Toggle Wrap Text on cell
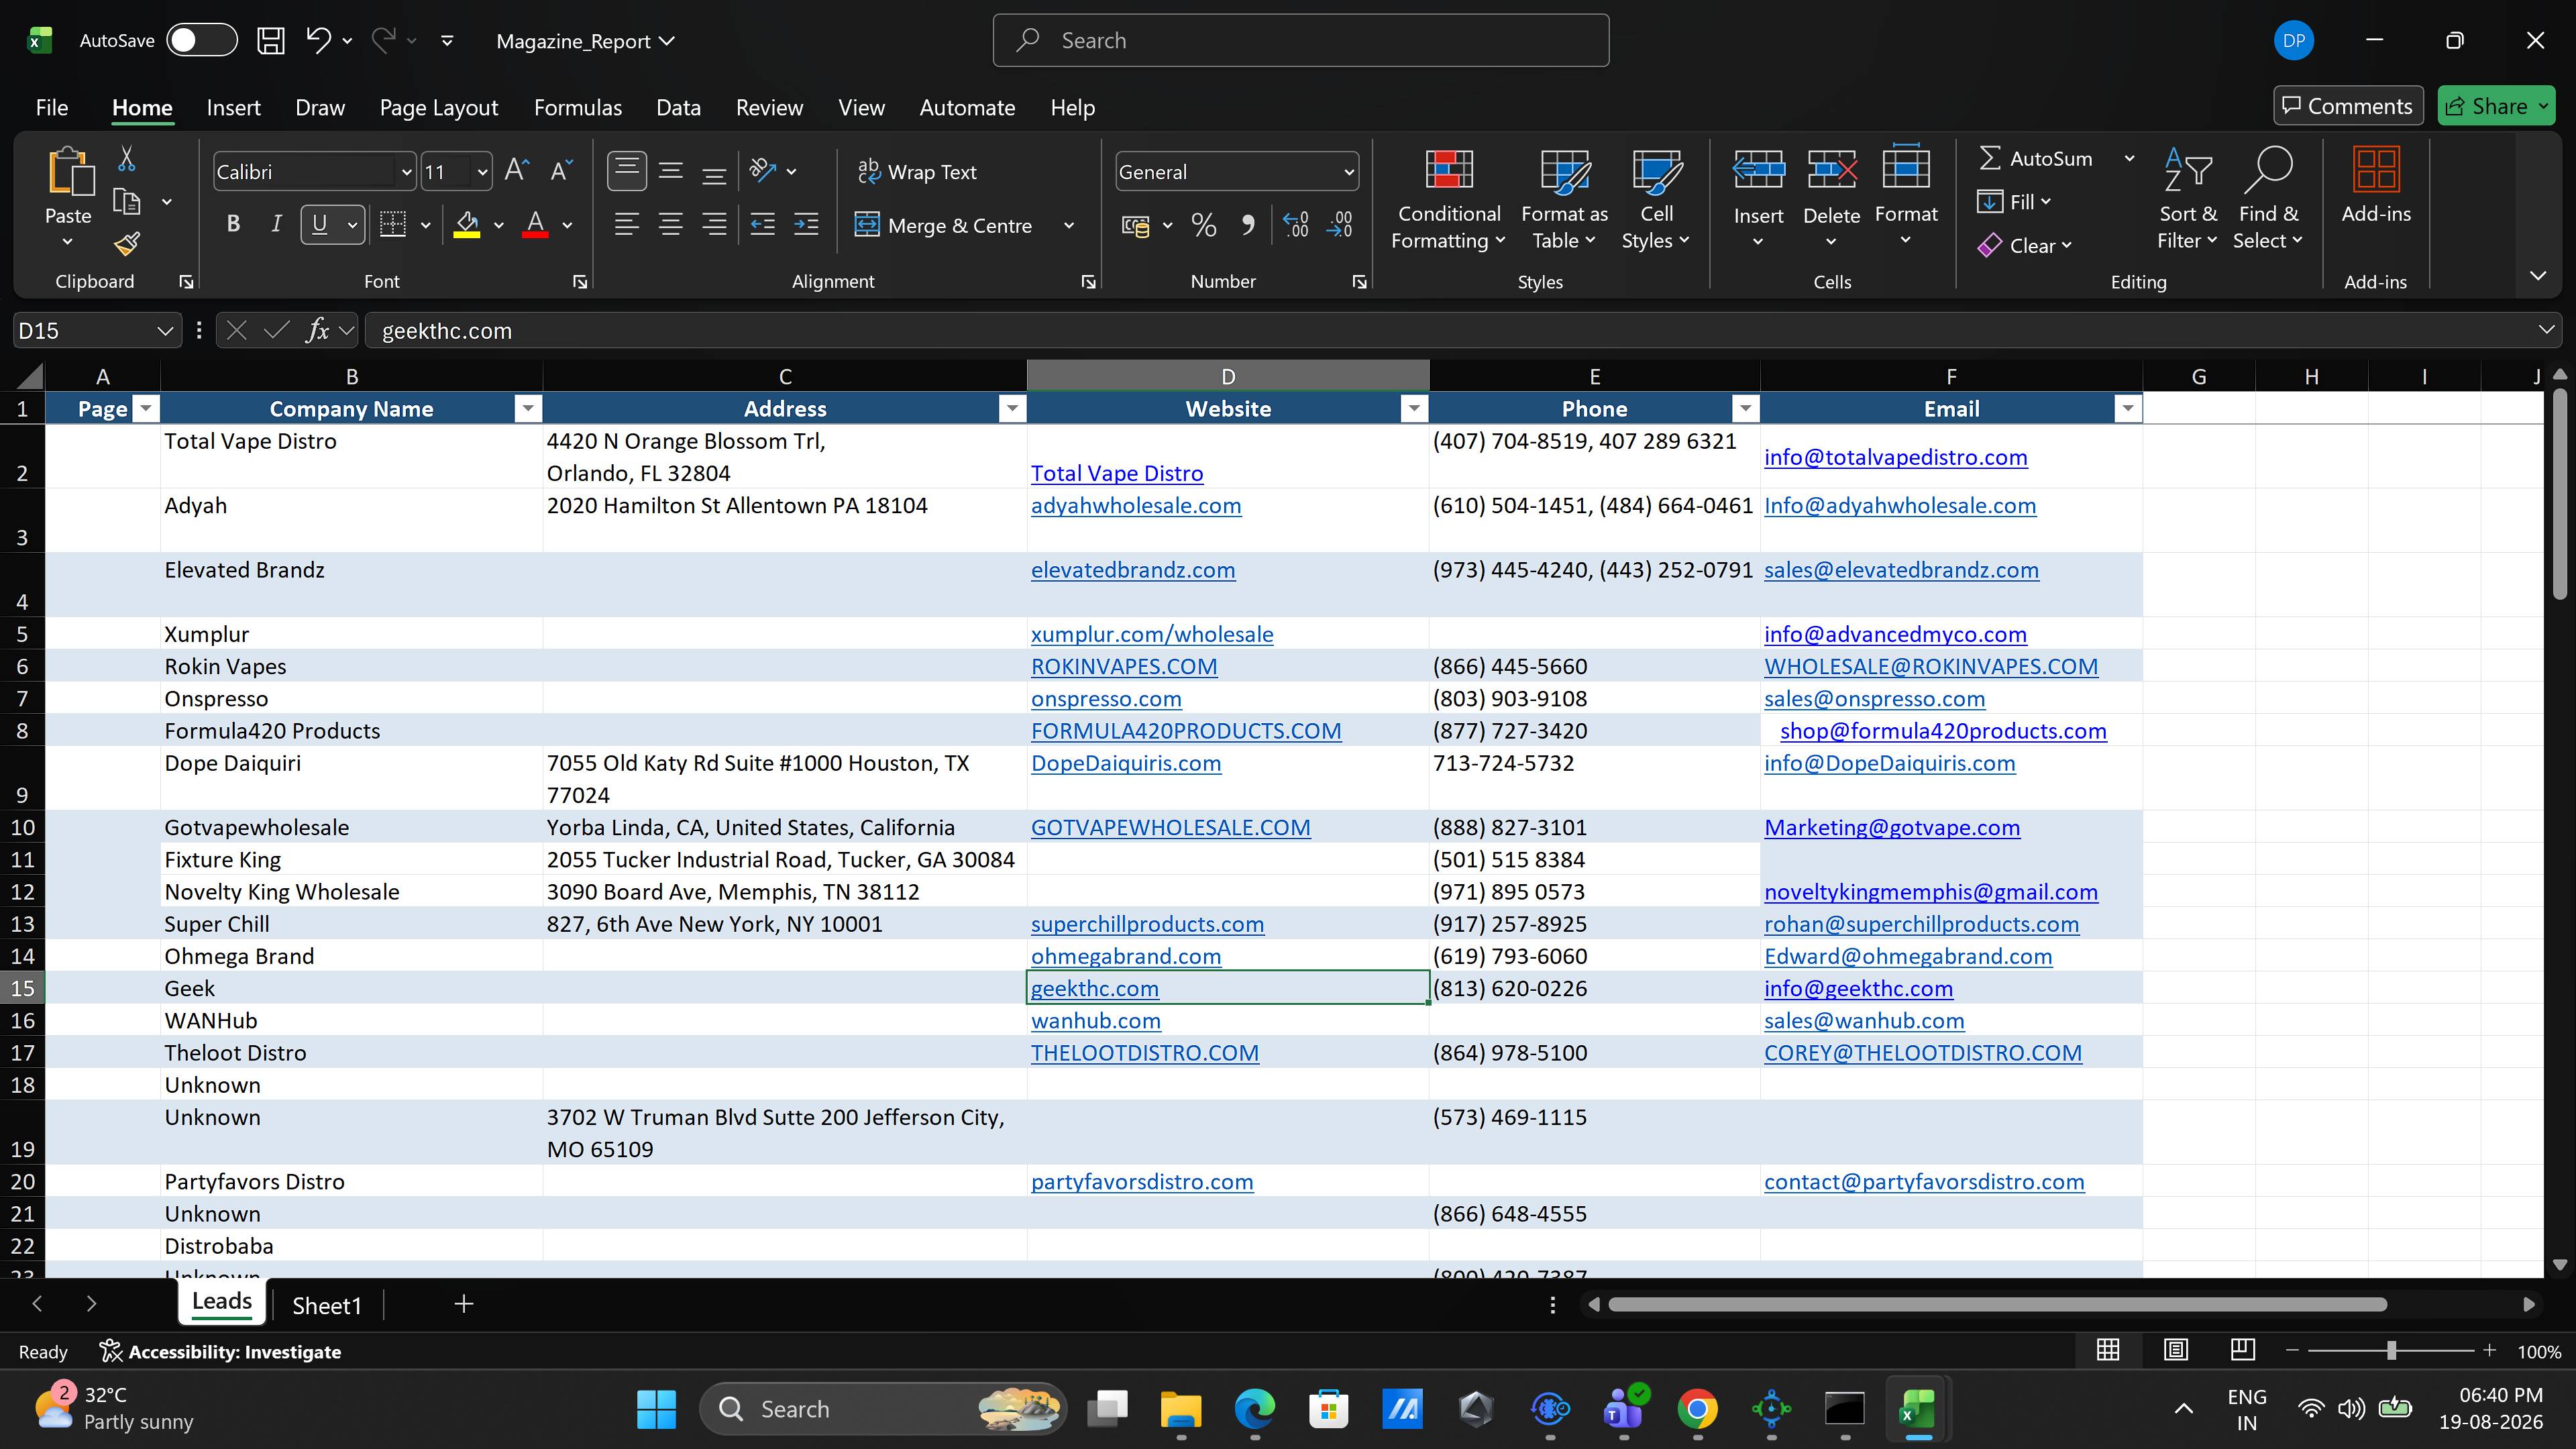Screen dimensions: 2576x1449 coord(917,172)
